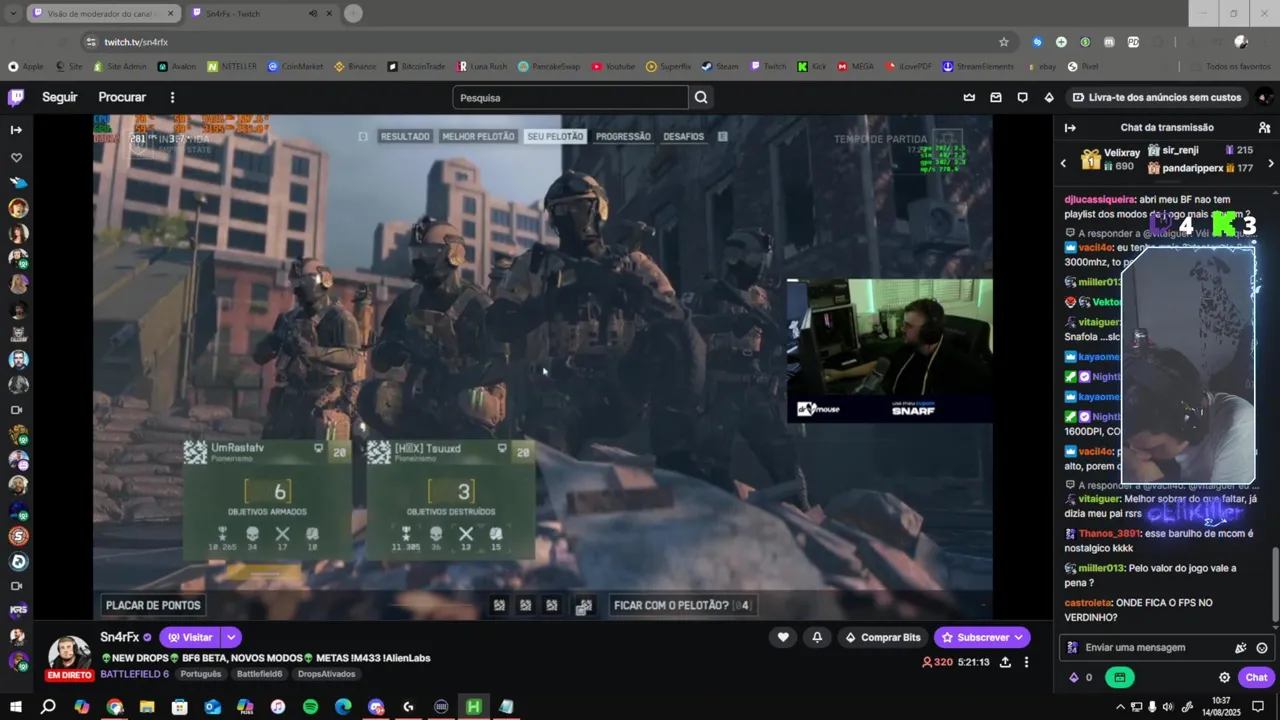Go to Seguir in top navigation
Image resolution: width=1280 pixels, height=720 pixels.
pos(60,97)
